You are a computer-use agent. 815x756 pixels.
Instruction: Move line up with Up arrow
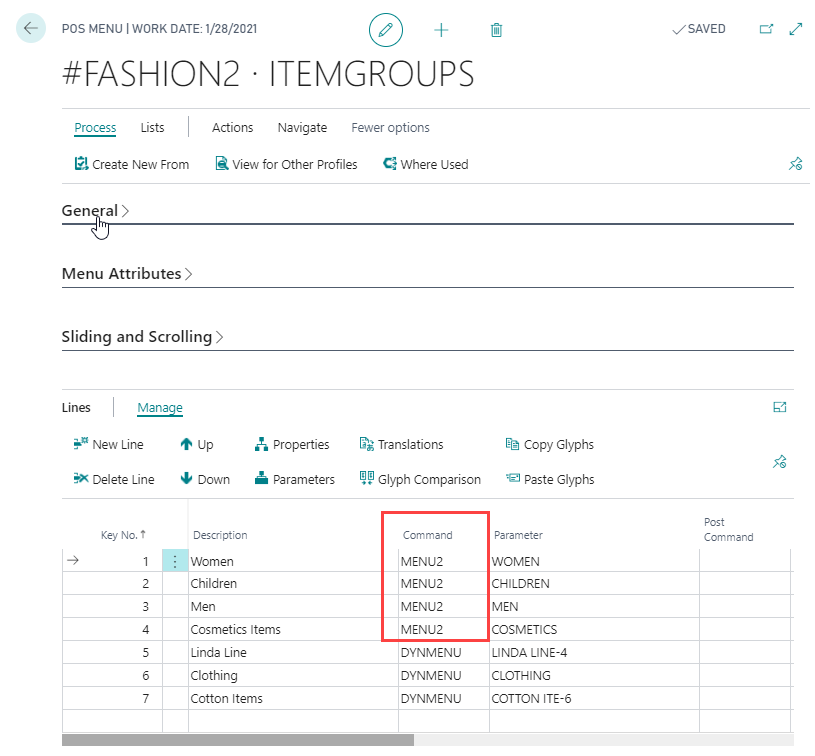click(x=196, y=445)
